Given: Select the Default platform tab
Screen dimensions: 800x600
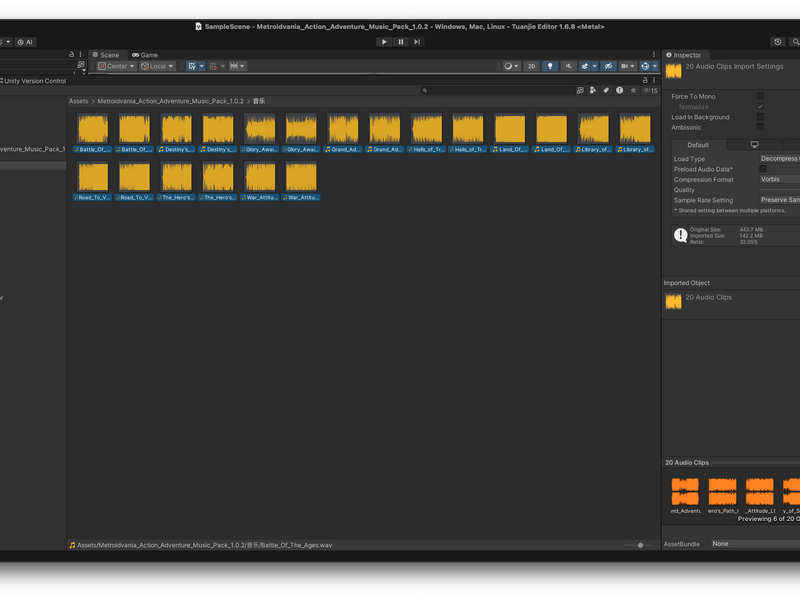Looking at the screenshot, I should [x=698, y=145].
